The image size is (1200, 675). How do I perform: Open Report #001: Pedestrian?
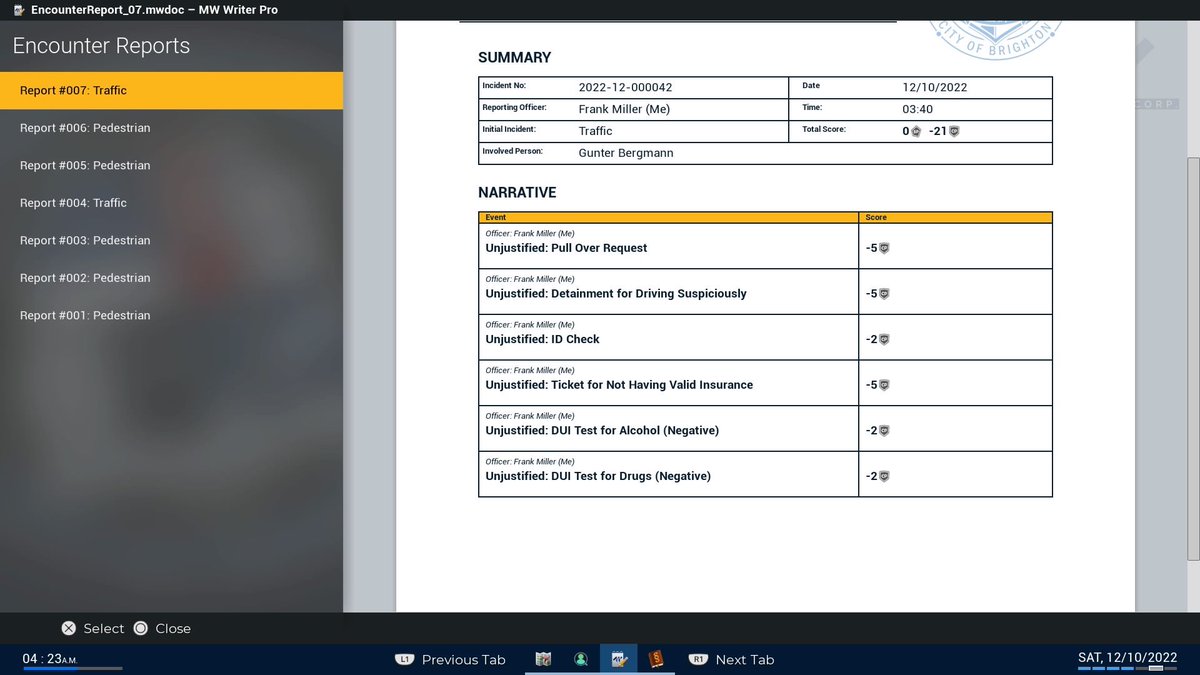pos(171,315)
